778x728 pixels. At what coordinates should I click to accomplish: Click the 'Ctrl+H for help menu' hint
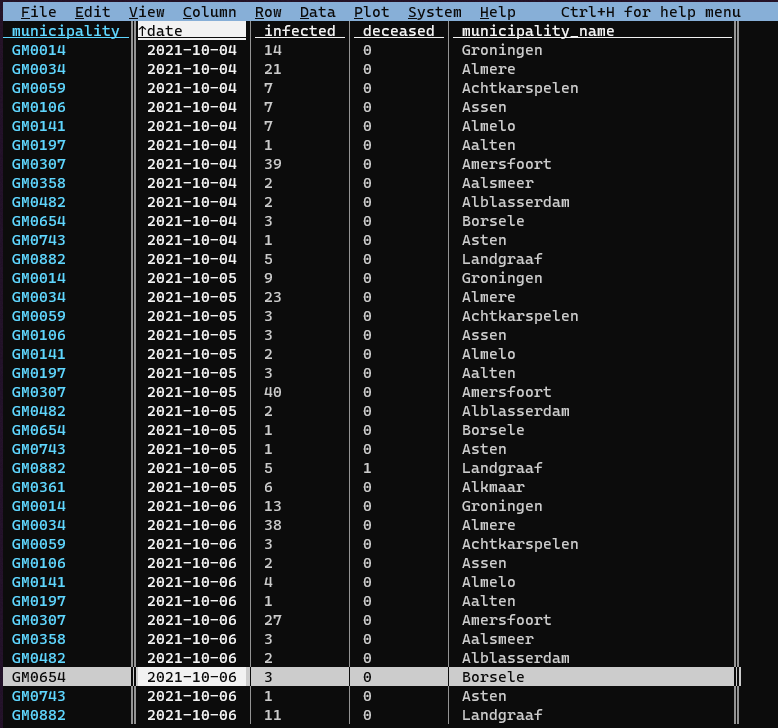click(650, 12)
